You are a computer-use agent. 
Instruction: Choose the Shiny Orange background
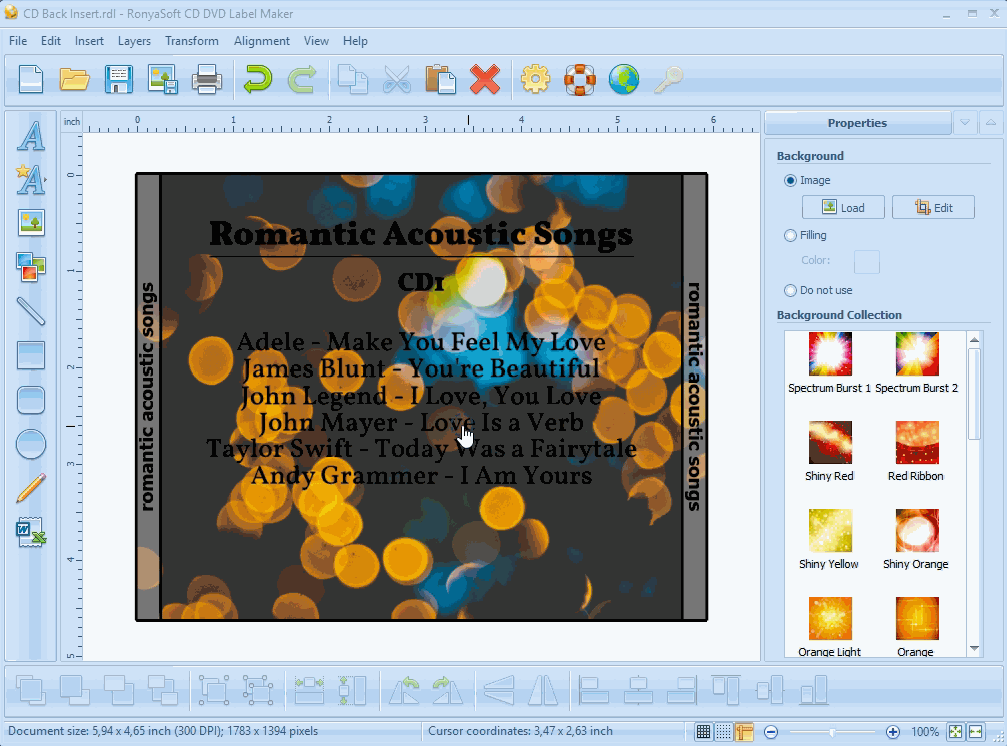[x=916, y=539]
